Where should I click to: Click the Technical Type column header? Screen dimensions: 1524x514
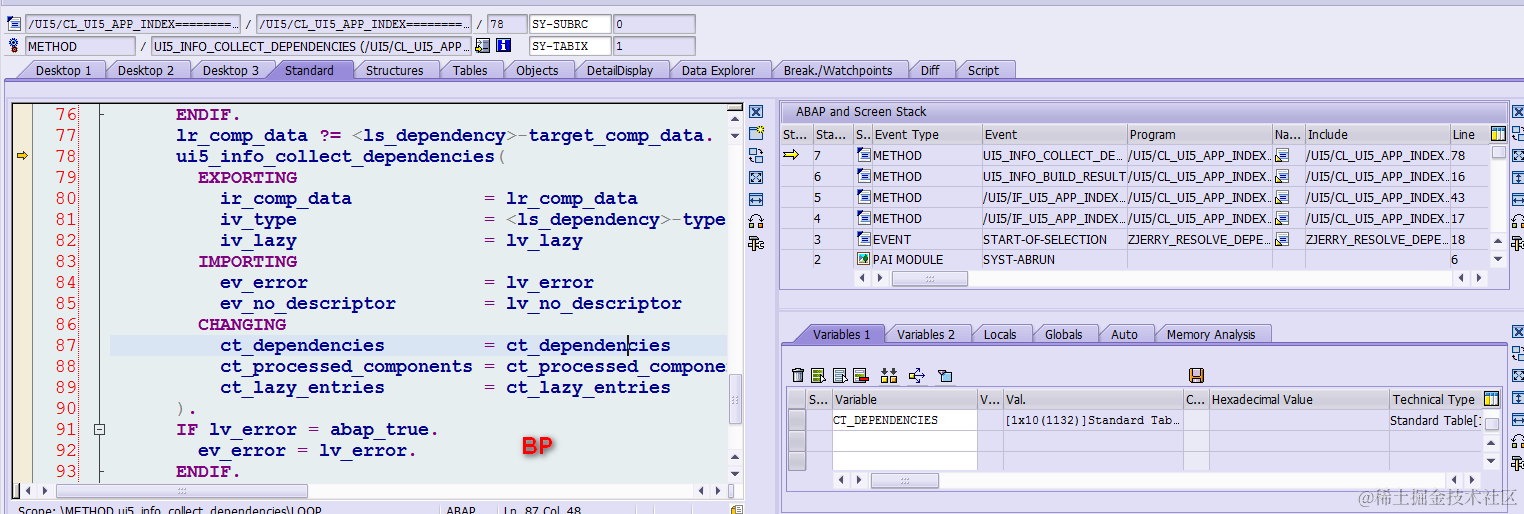[1436, 399]
